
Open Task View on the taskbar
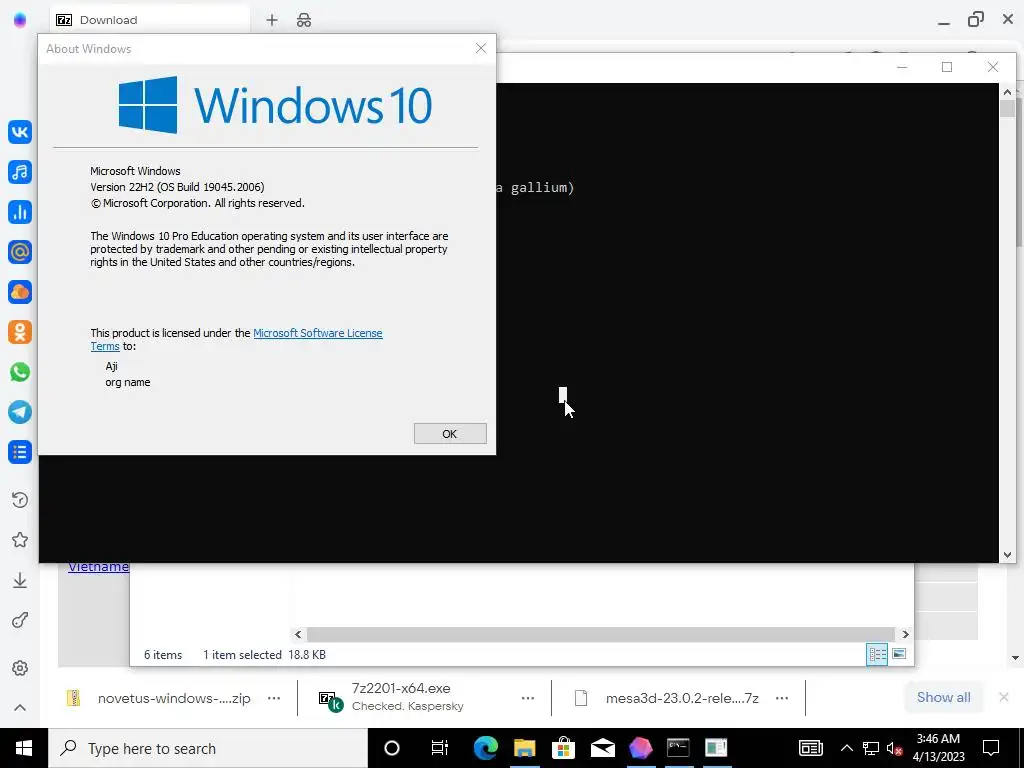(440, 748)
